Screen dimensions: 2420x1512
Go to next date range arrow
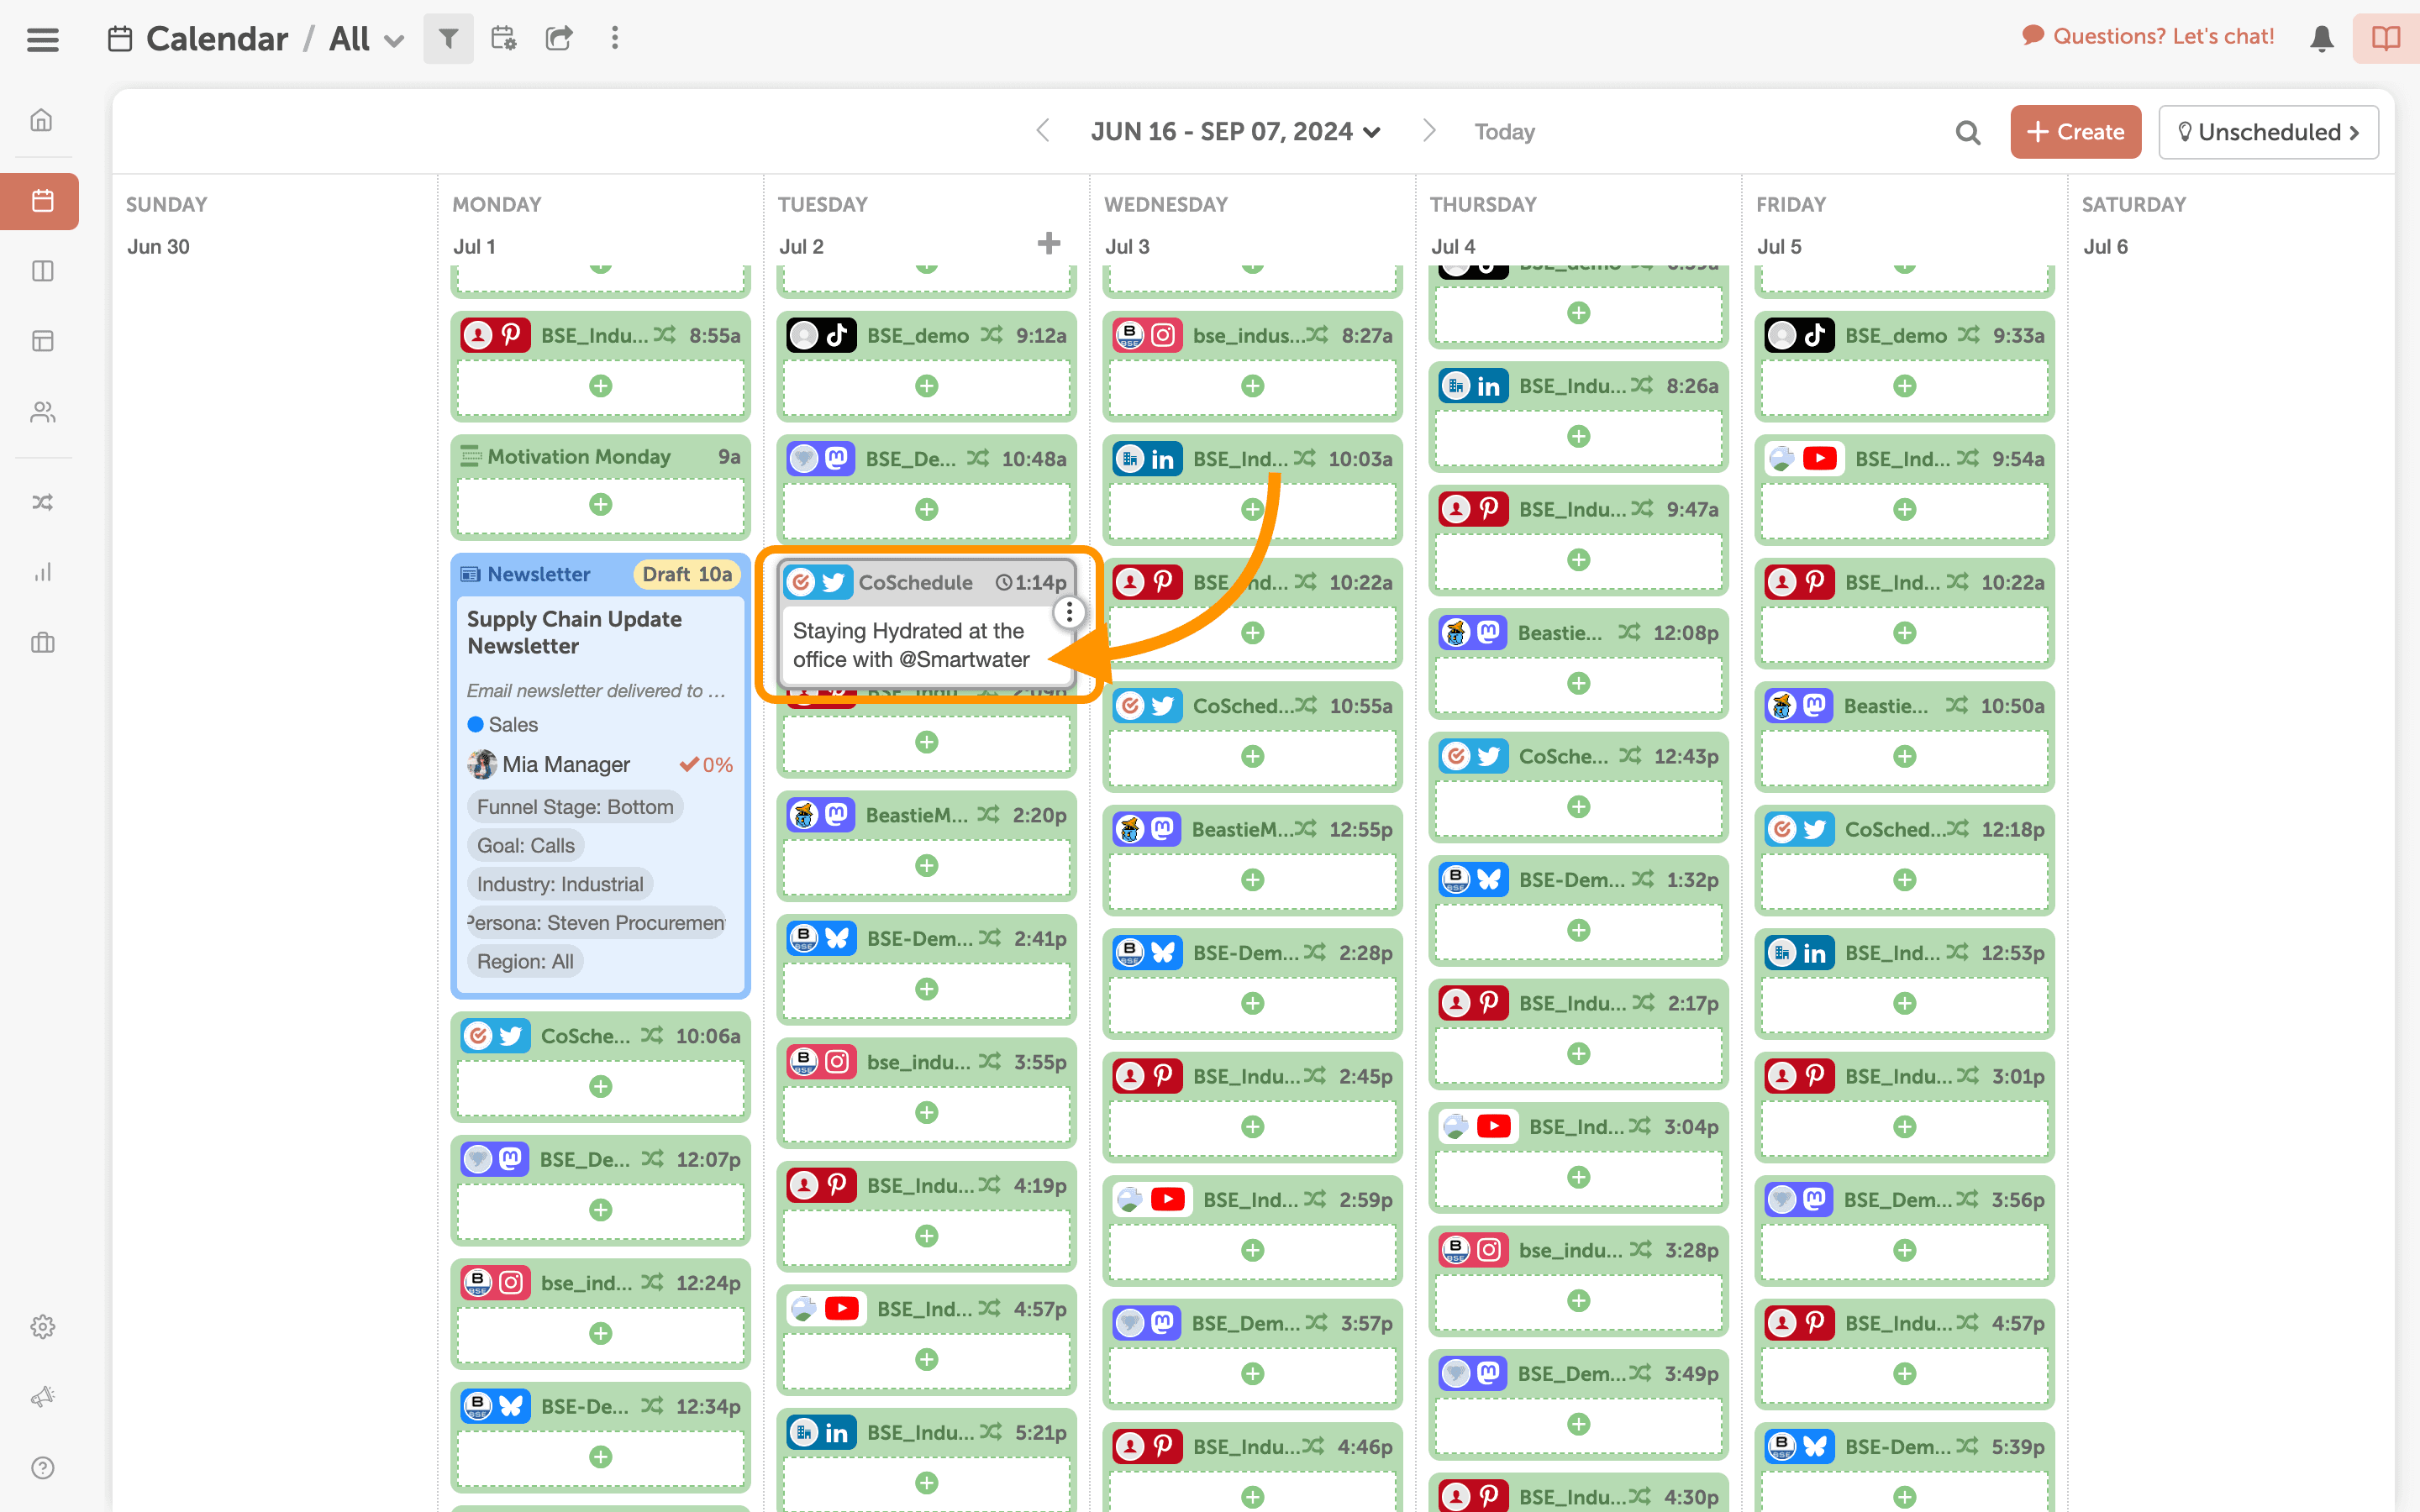point(1429,131)
